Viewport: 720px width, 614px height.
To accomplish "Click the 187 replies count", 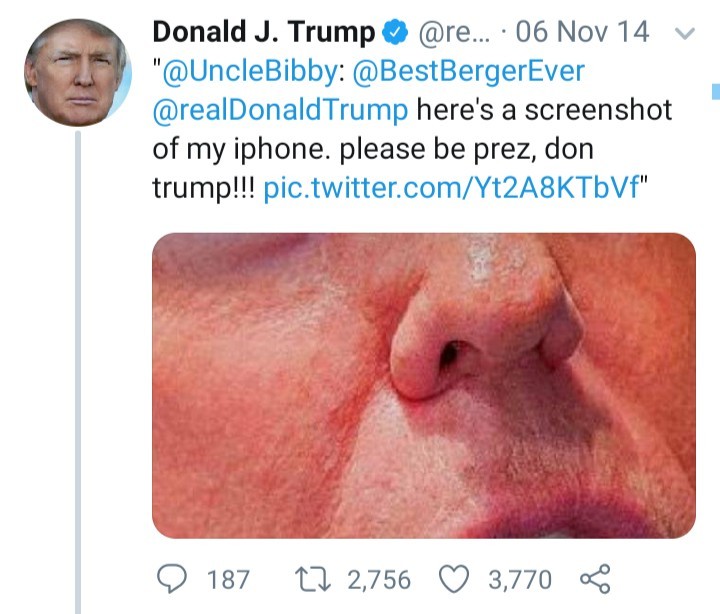I will click(227, 579).
